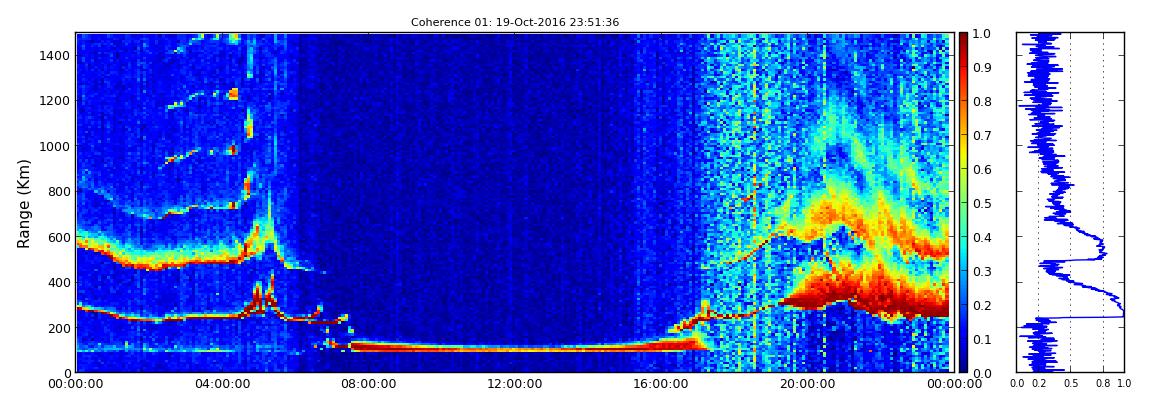The height and width of the screenshot is (407, 1150).
Task: Click the 04:00:00 time tick label
Action: point(221,384)
